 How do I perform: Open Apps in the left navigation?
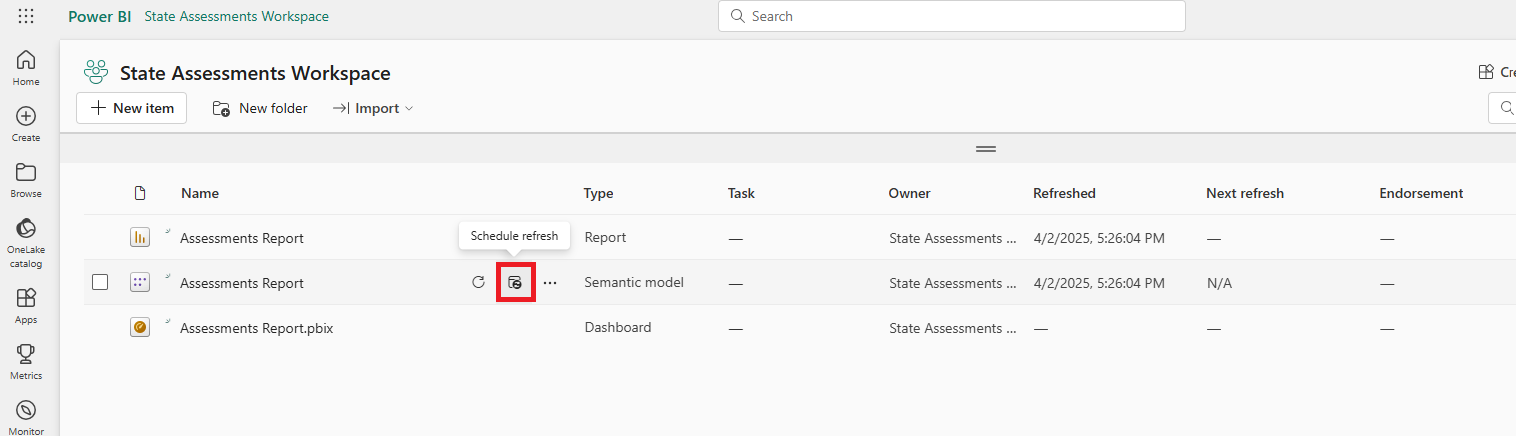[x=26, y=304]
